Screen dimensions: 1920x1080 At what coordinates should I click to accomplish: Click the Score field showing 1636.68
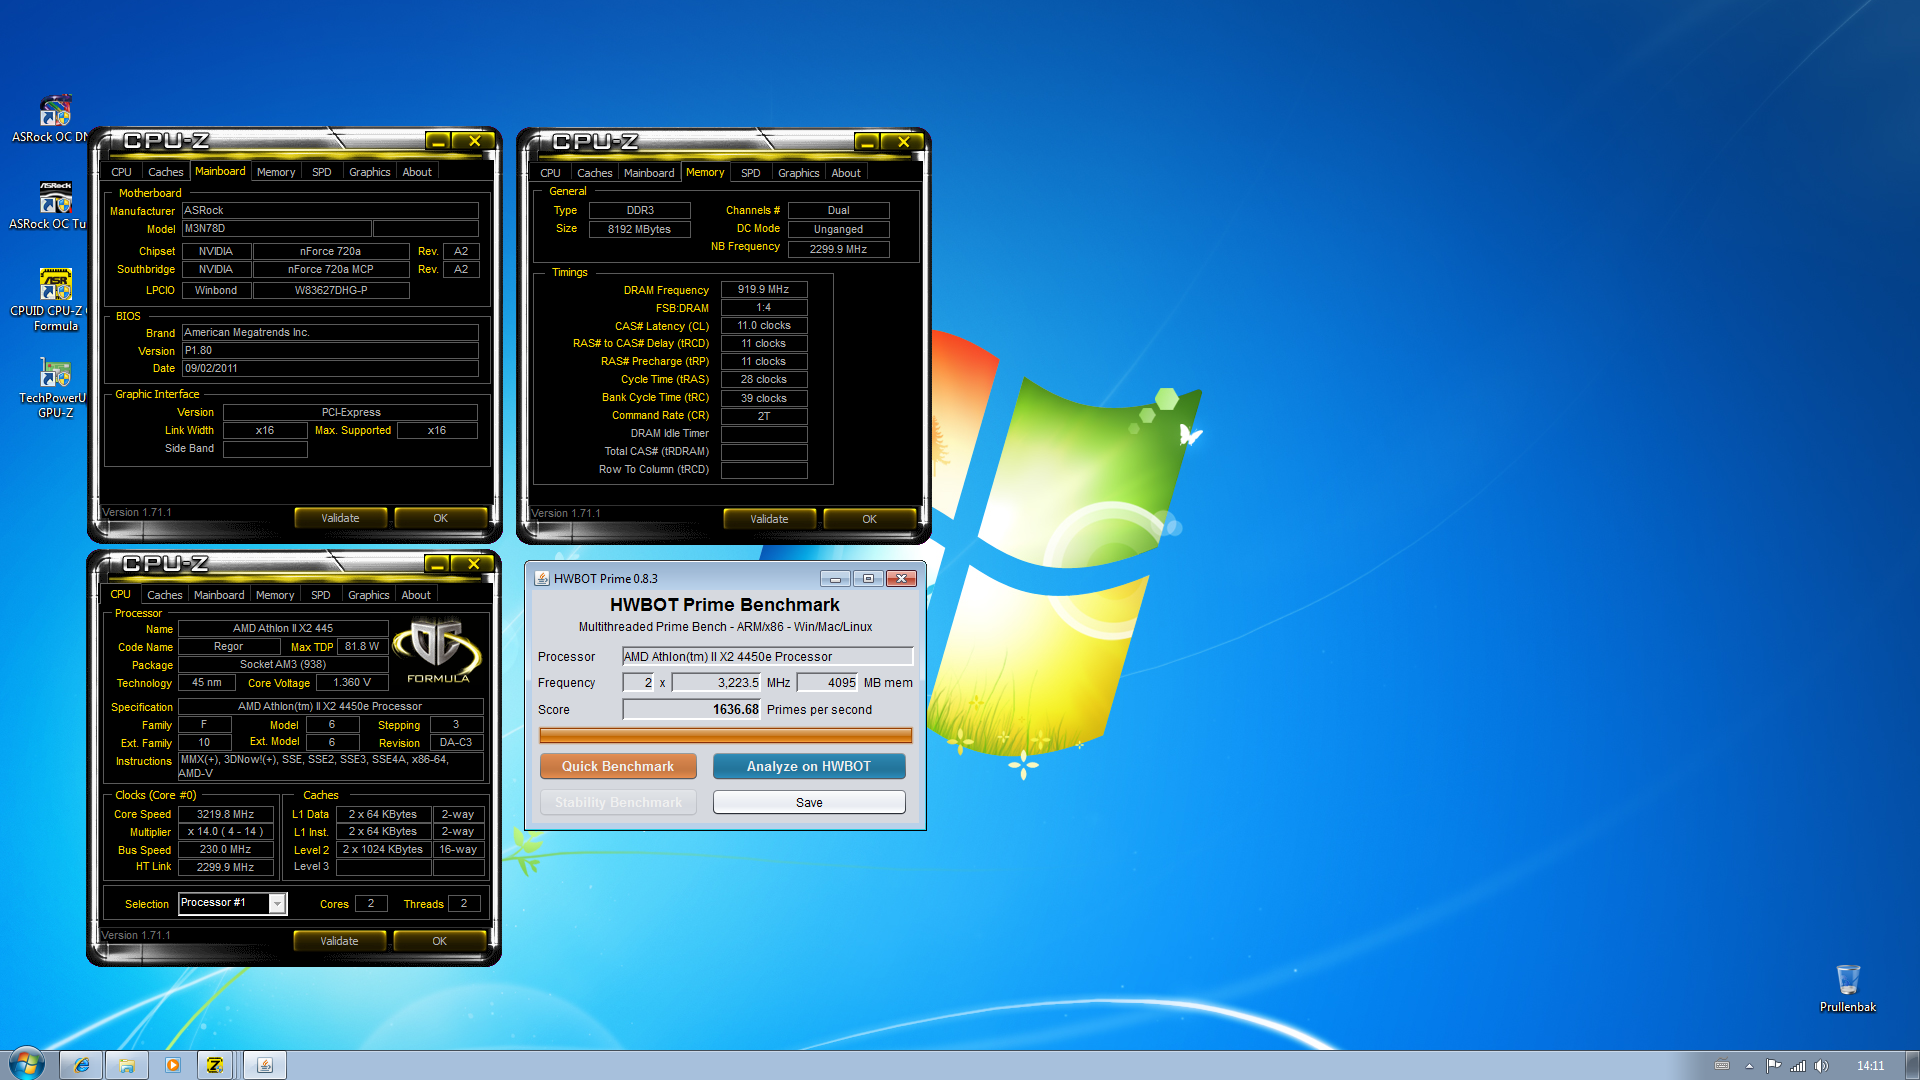pos(691,709)
